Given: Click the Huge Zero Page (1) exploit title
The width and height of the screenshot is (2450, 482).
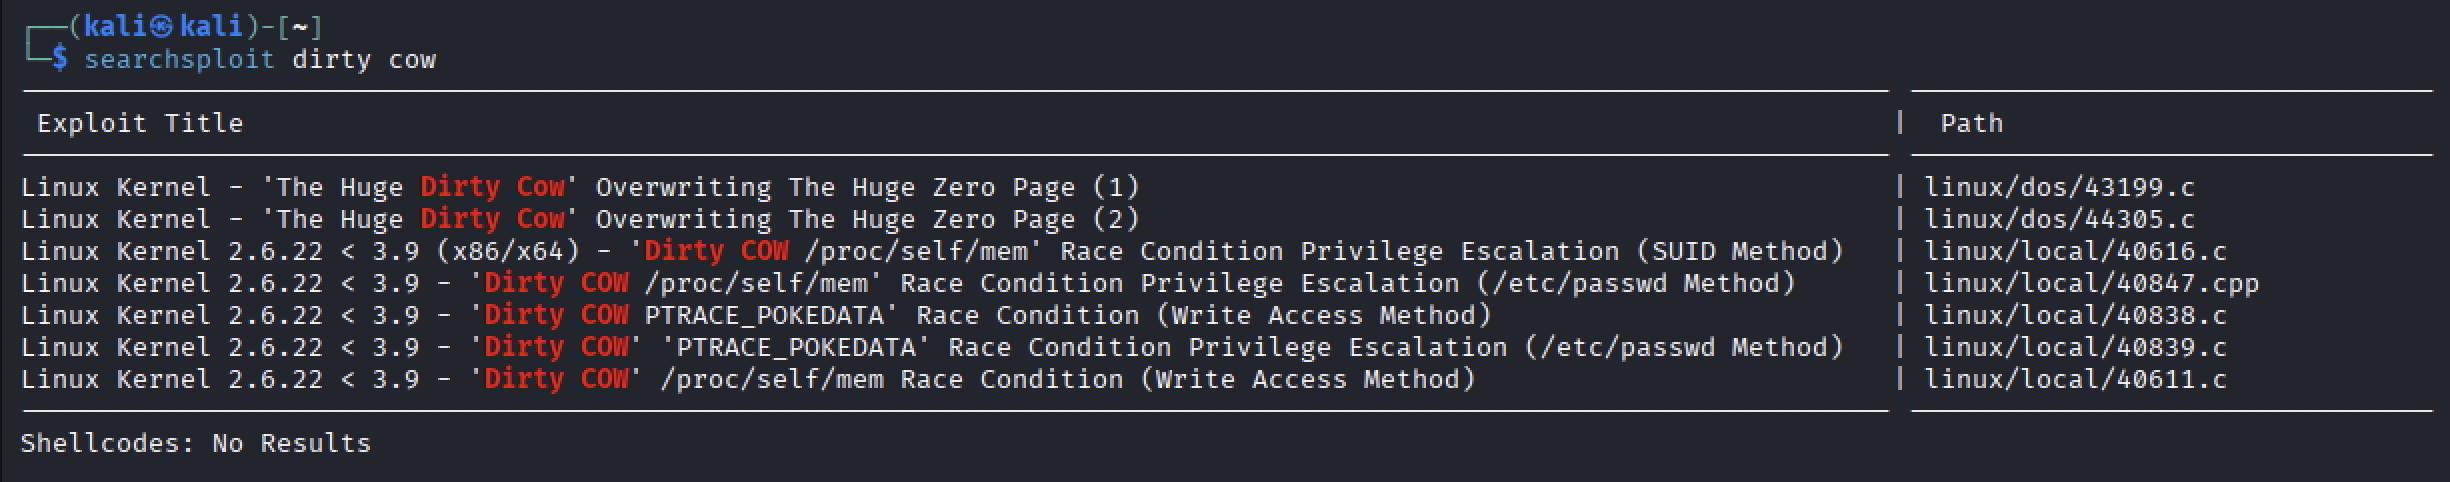Looking at the screenshot, I should (580, 187).
